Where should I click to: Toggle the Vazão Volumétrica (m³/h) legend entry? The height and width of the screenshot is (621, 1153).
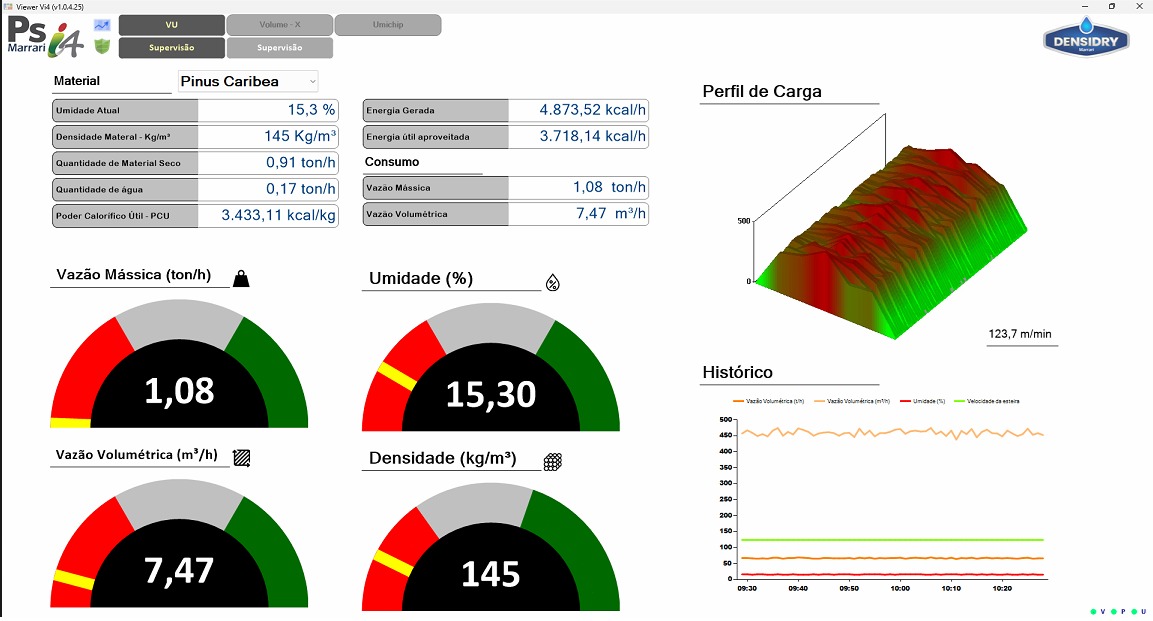click(852, 401)
